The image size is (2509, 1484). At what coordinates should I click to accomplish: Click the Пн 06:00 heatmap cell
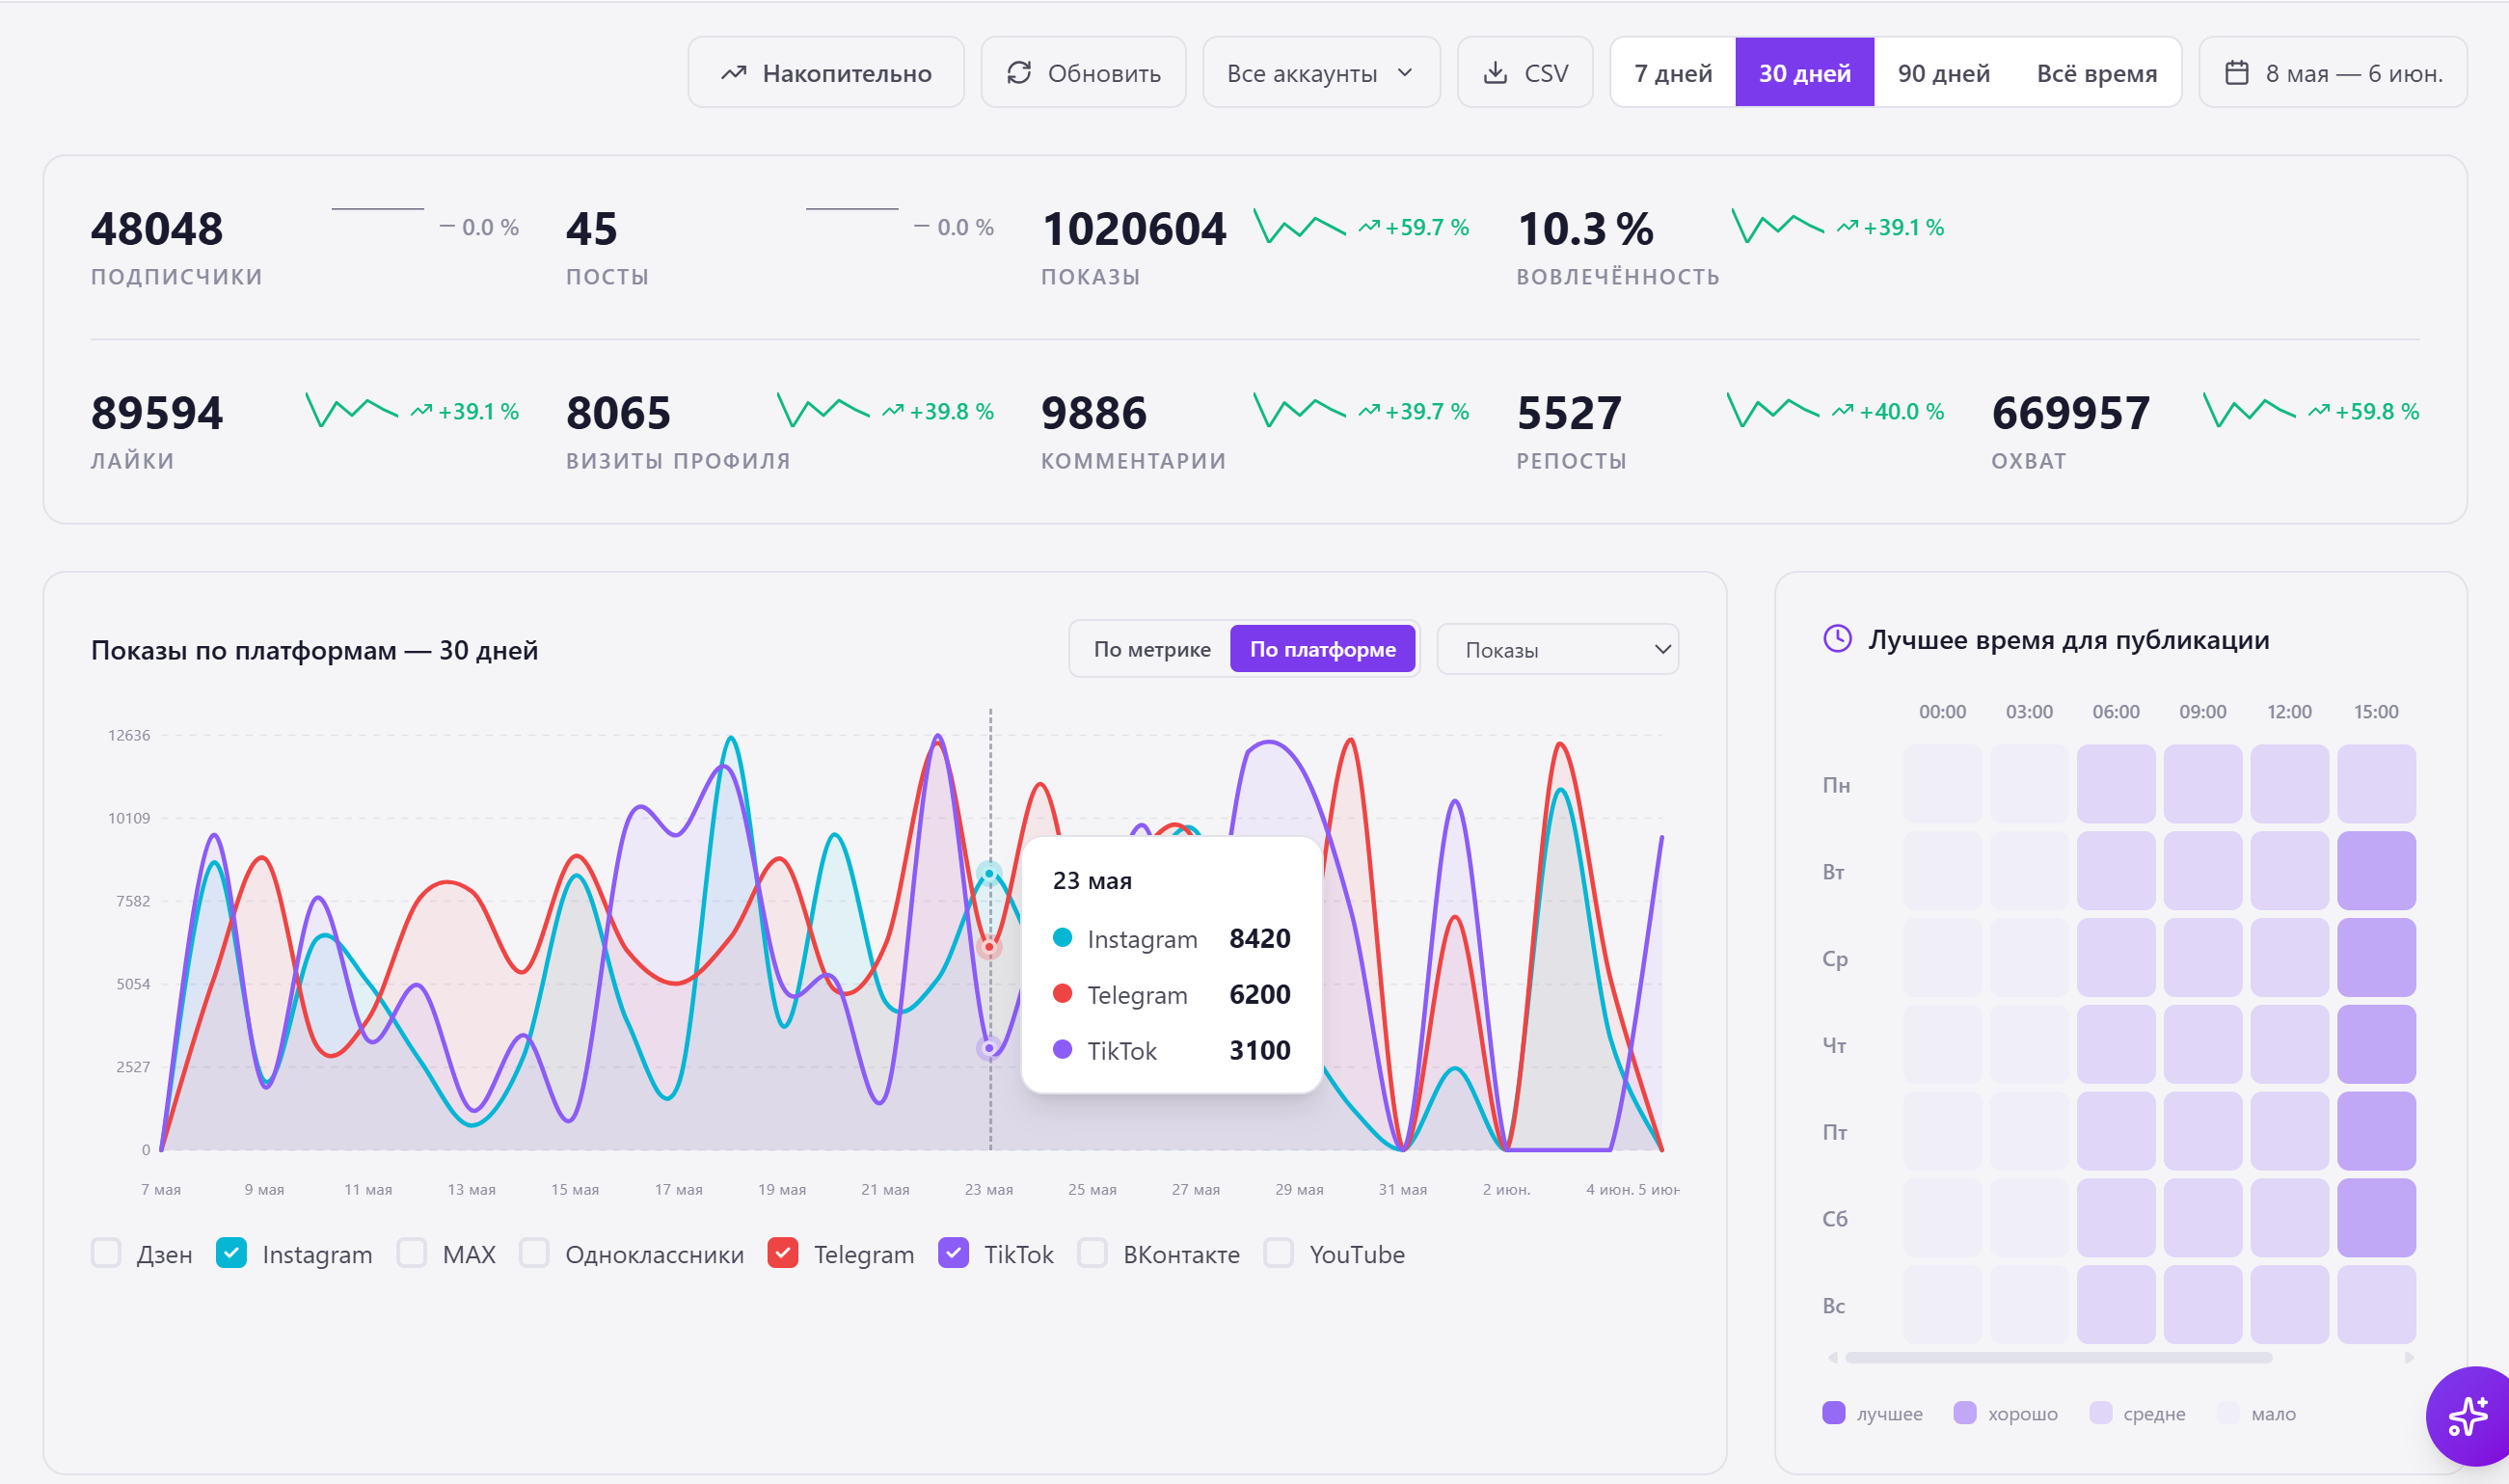point(2116,784)
